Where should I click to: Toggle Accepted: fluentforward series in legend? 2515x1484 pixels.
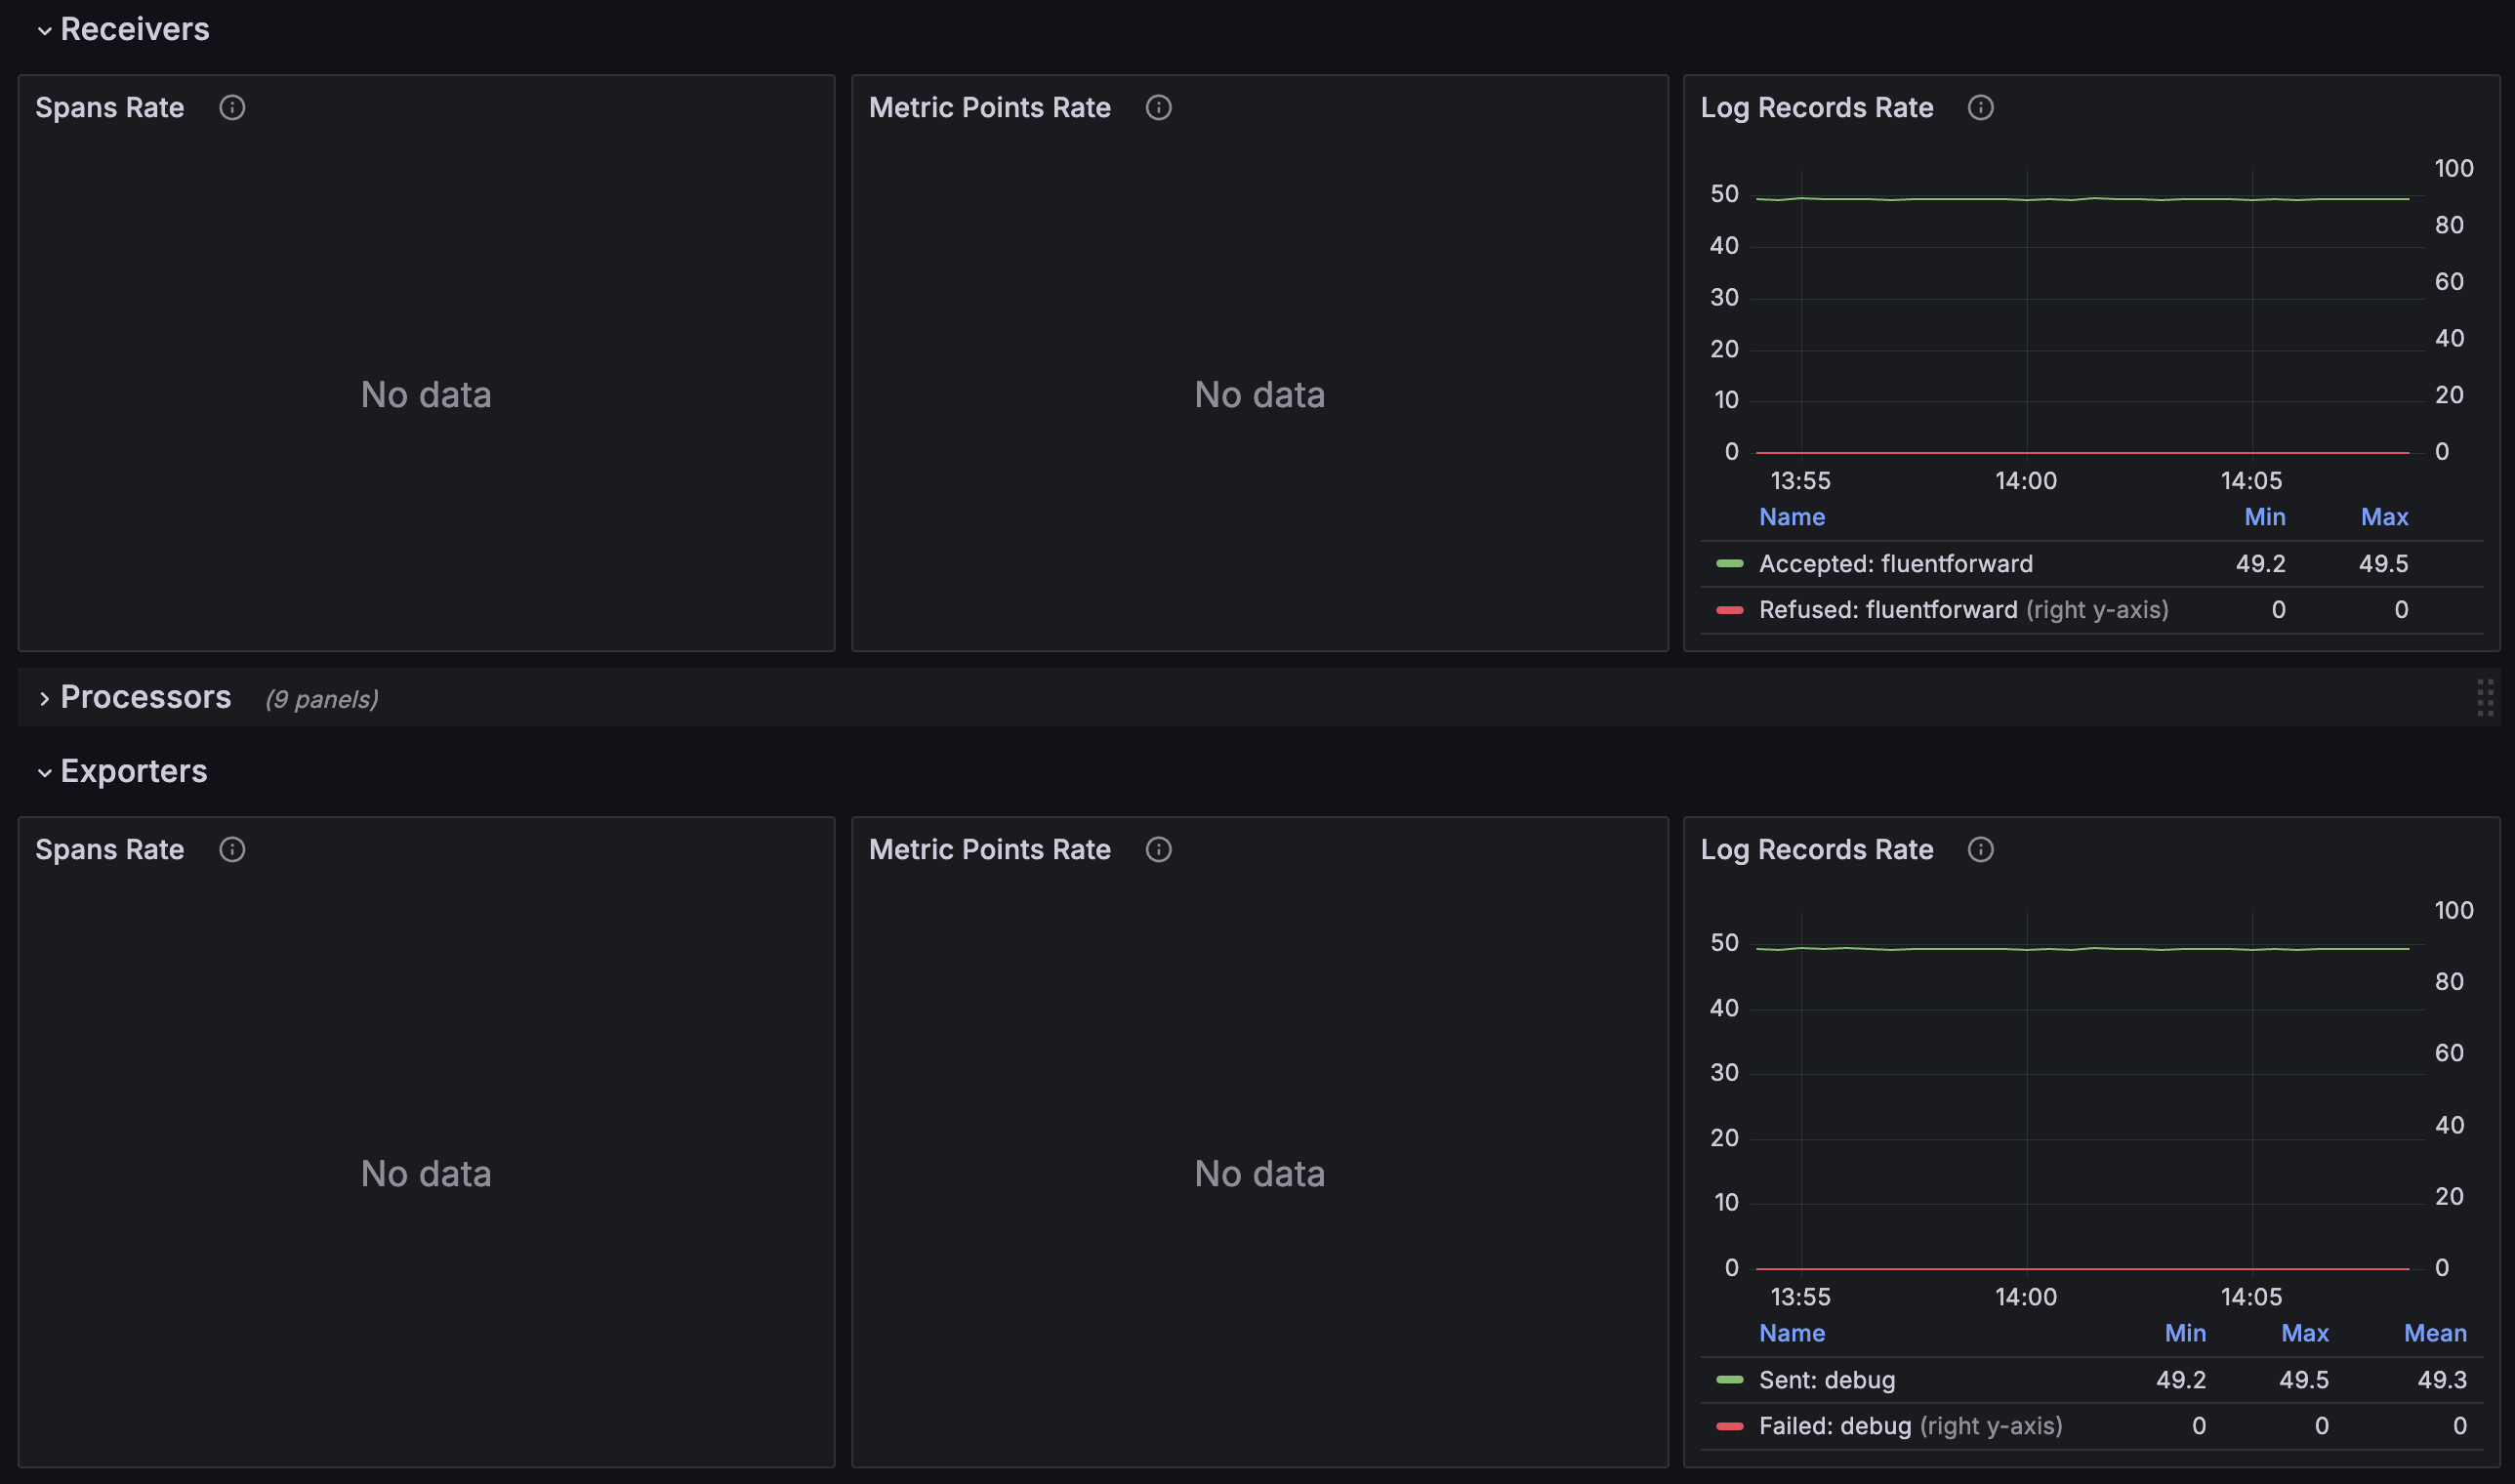coord(1895,564)
